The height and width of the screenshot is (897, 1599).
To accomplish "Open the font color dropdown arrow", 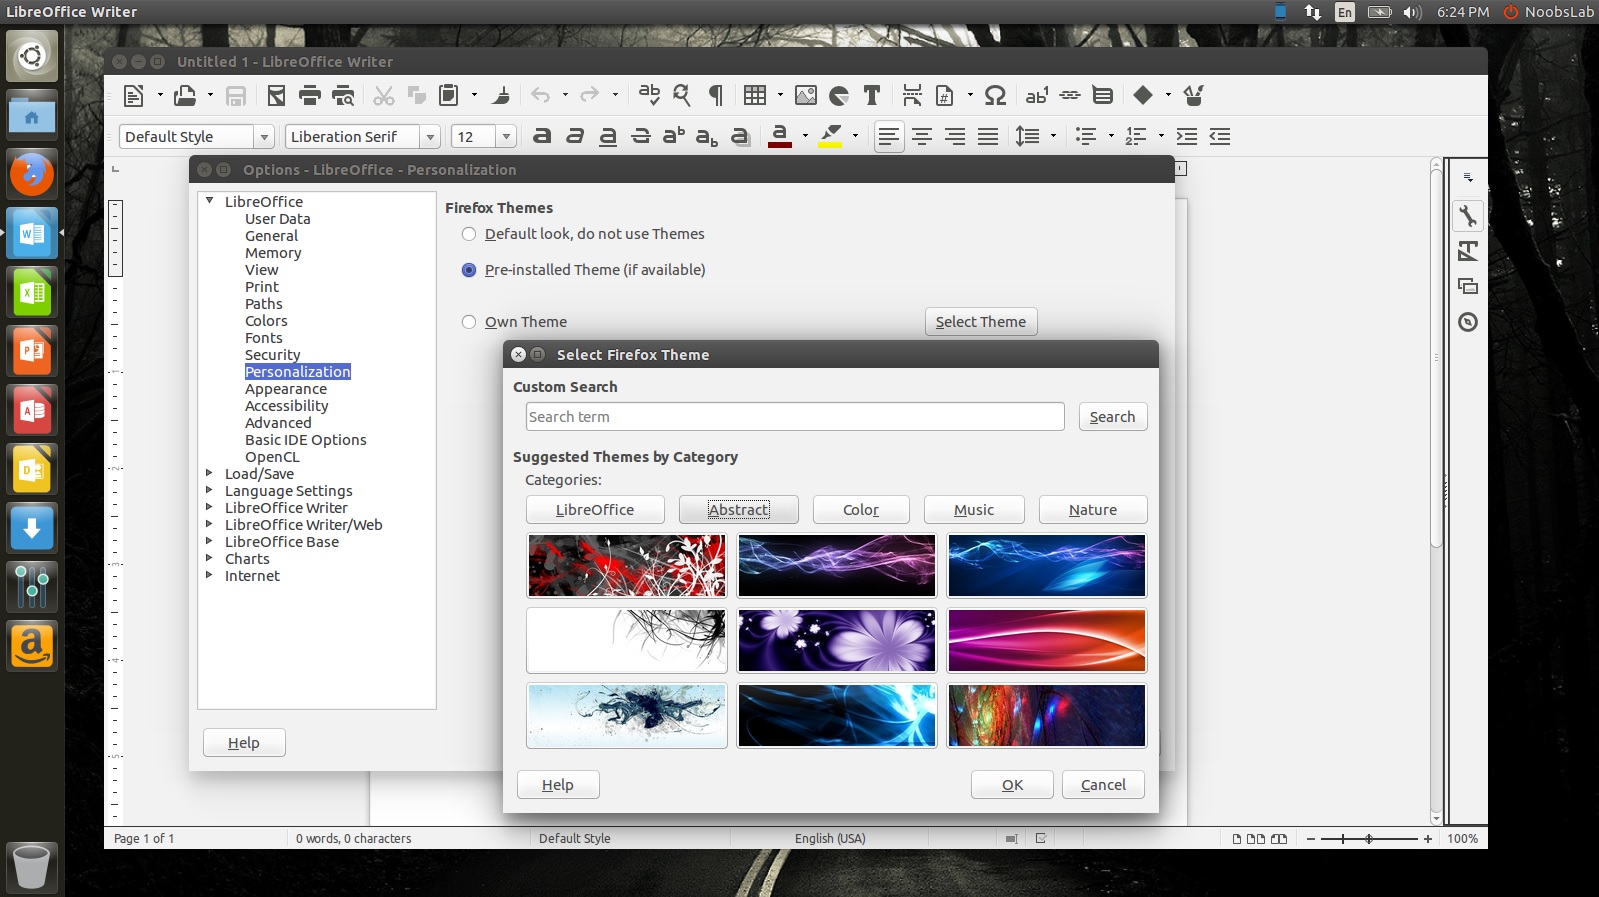I will click(x=805, y=137).
